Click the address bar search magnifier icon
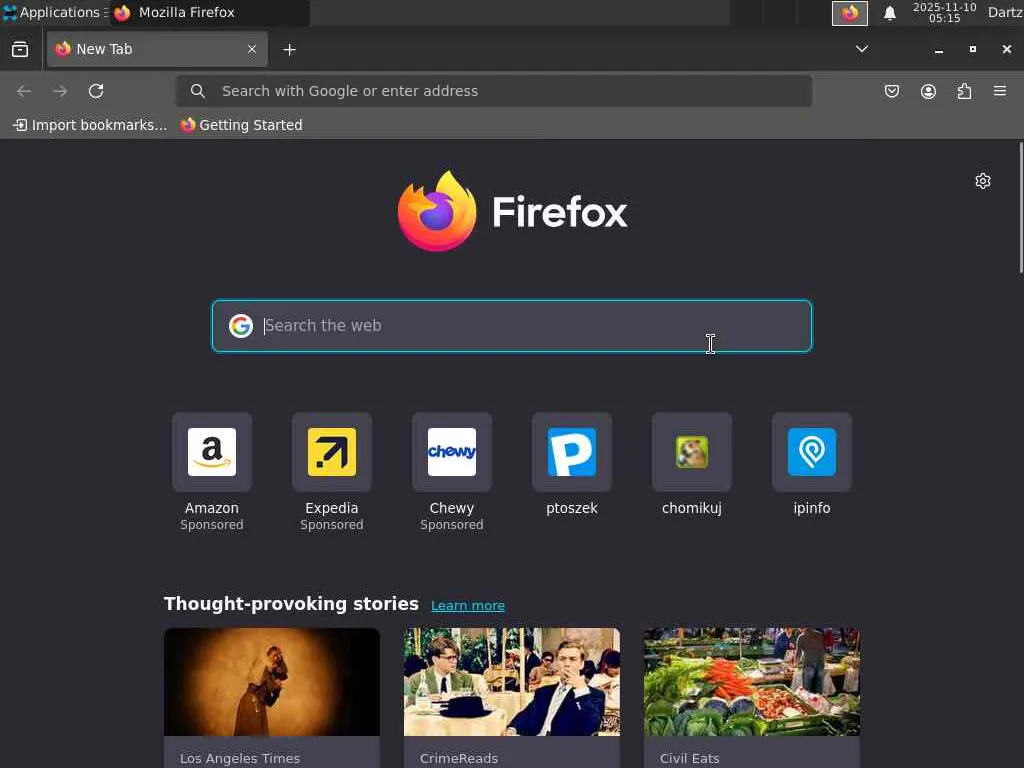 pos(197,91)
